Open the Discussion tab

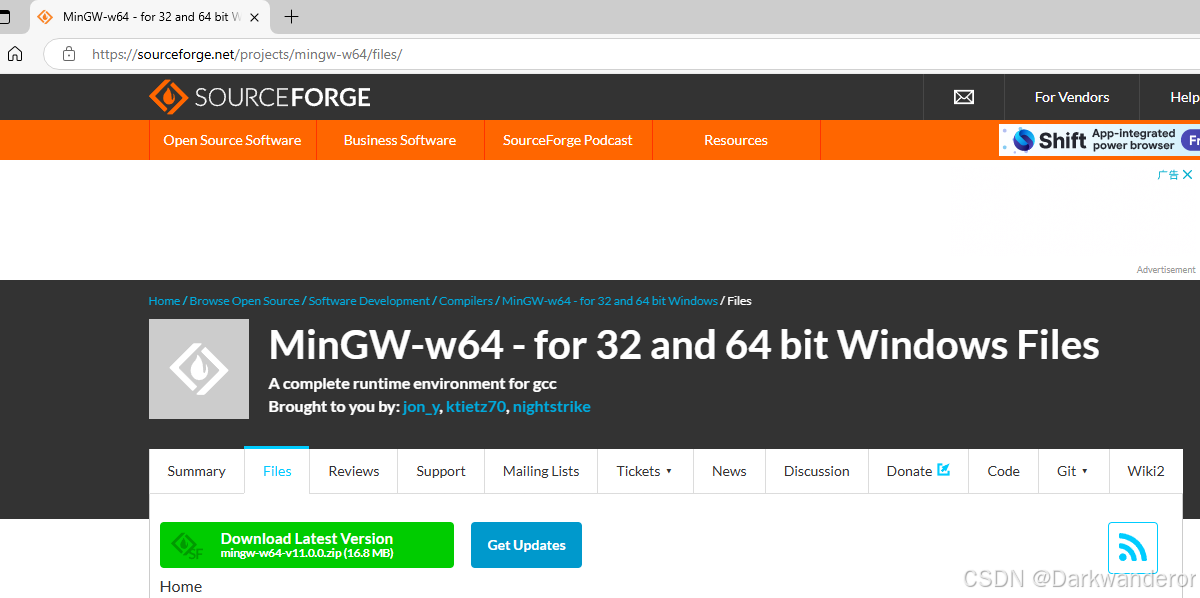coord(817,471)
